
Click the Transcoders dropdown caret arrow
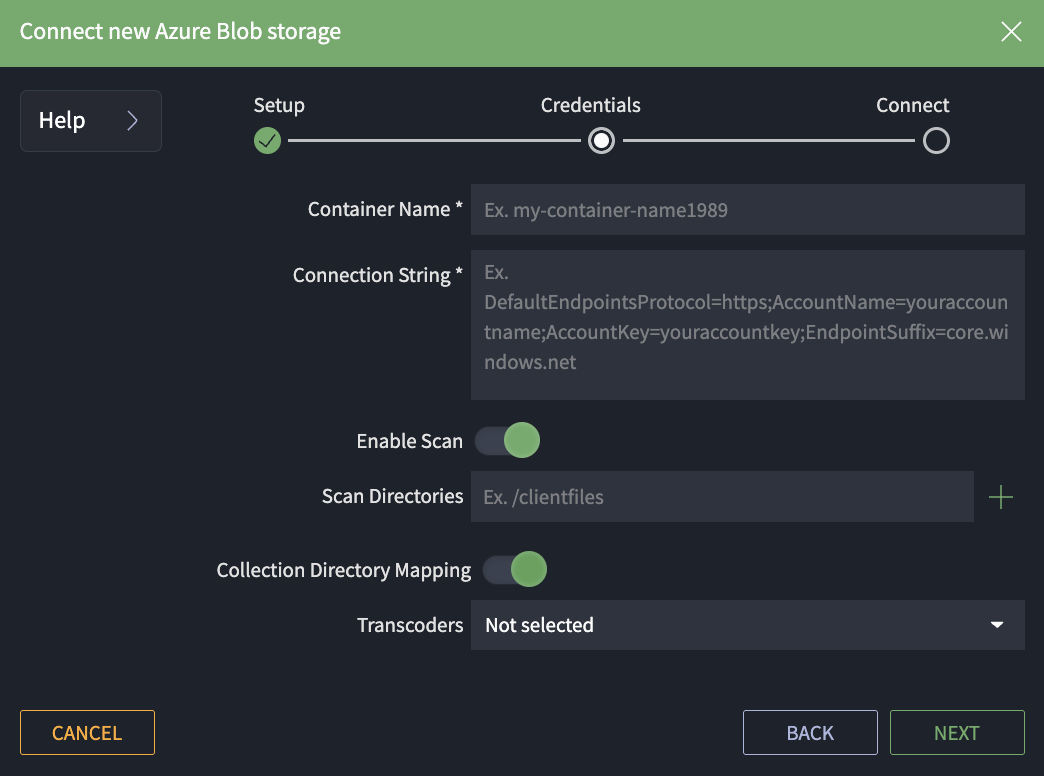point(996,625)
